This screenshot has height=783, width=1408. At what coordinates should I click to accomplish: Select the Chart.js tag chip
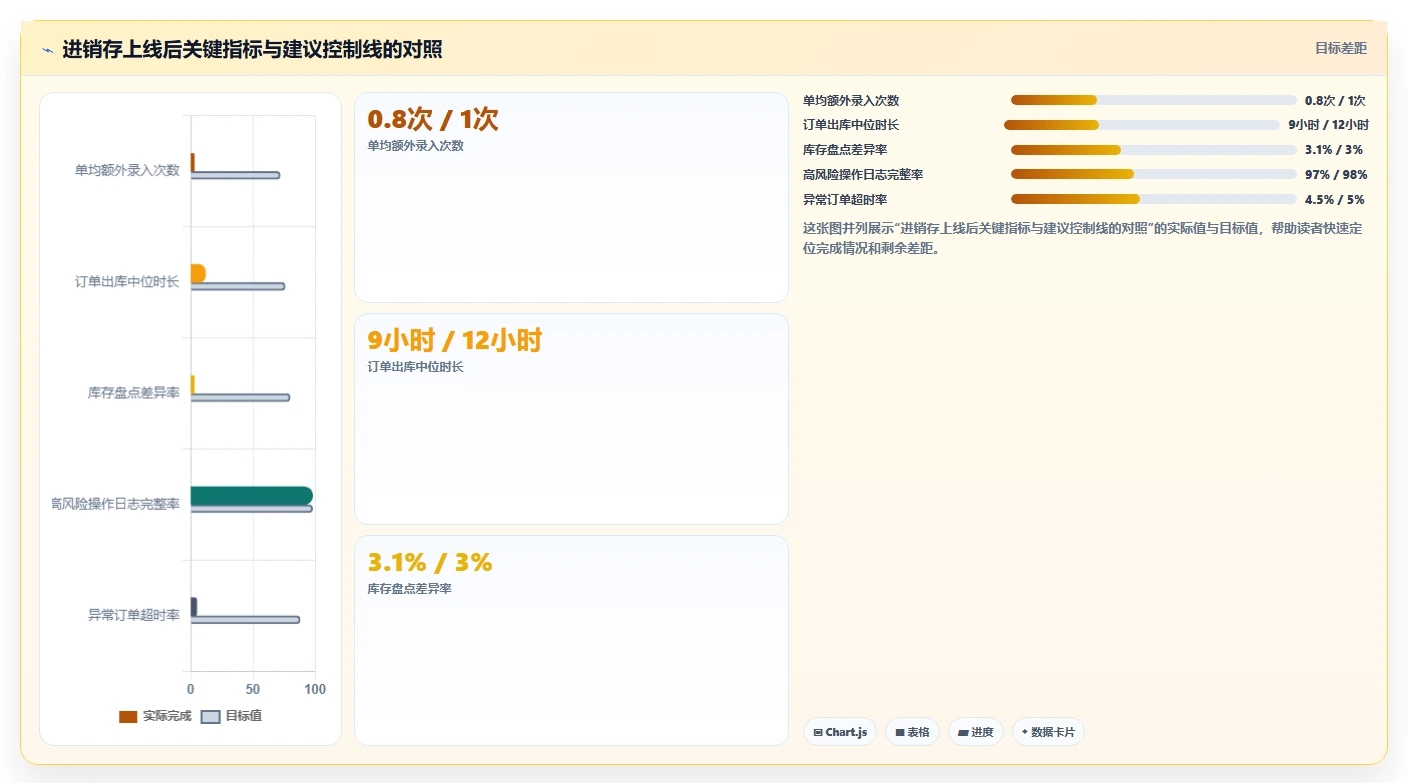(840, 732)
